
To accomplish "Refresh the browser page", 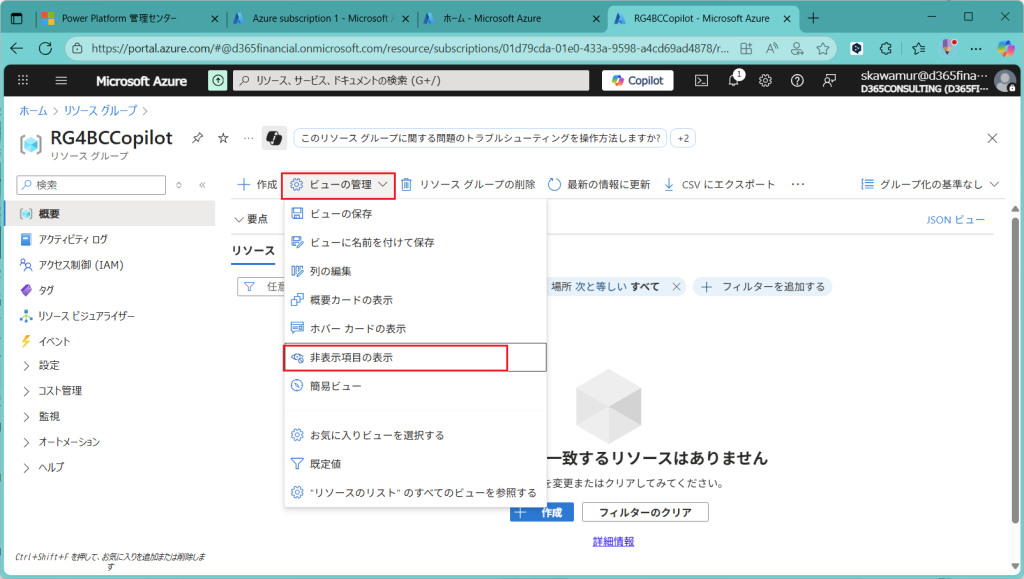I will pyautogui.click(x=45, y=48).
